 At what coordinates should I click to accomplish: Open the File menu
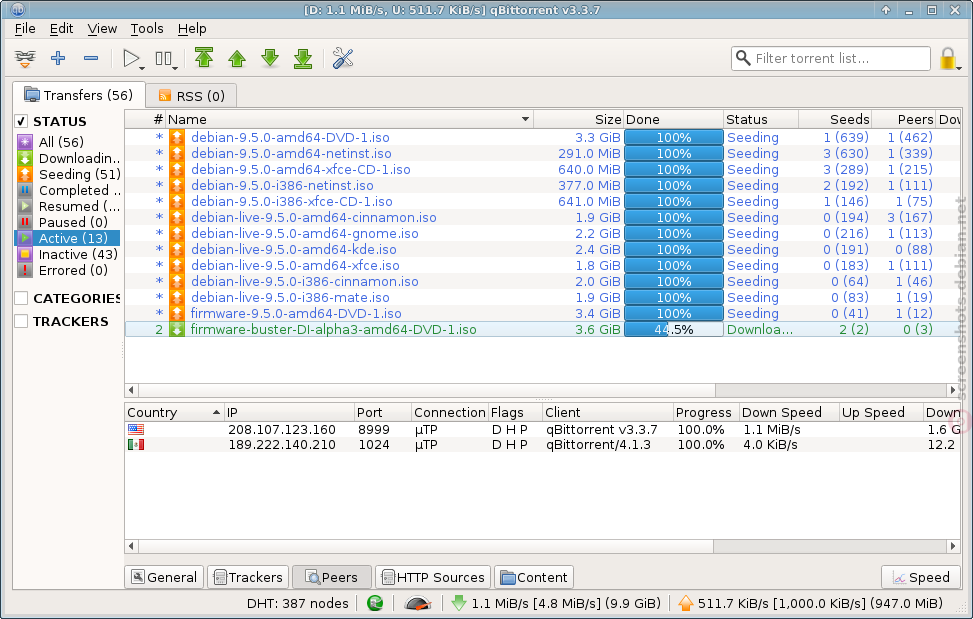[25, 29]
